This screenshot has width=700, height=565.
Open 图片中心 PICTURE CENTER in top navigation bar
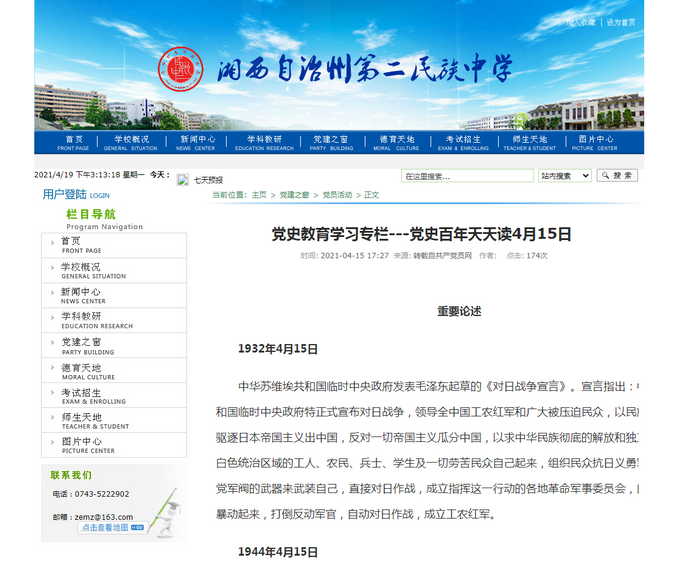pos(595,143)
